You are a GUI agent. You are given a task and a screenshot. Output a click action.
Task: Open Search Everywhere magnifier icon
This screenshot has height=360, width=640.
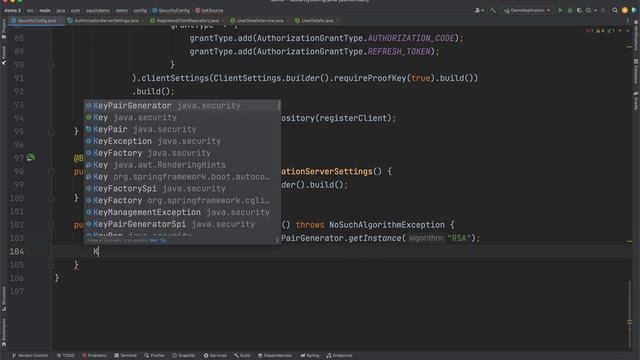pyautogui.click(x=615, y=10)
